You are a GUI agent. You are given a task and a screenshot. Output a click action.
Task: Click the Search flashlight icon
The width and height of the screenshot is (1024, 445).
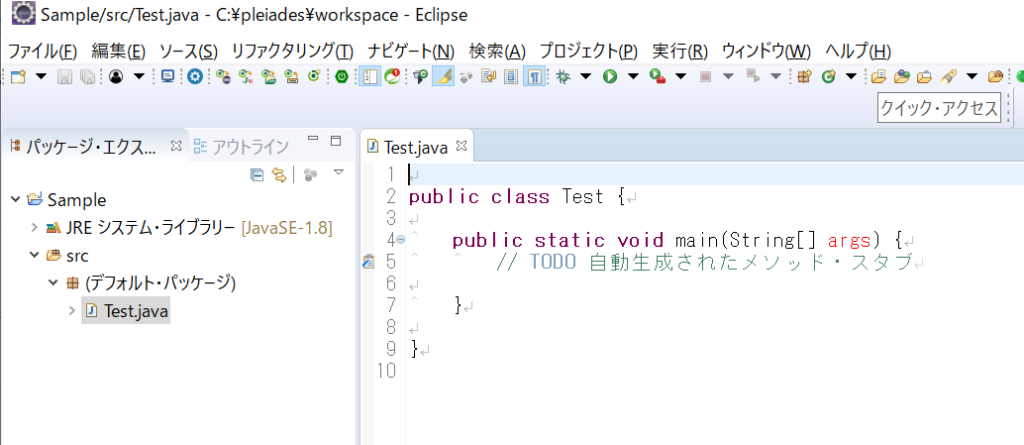(x=949, y=77)
